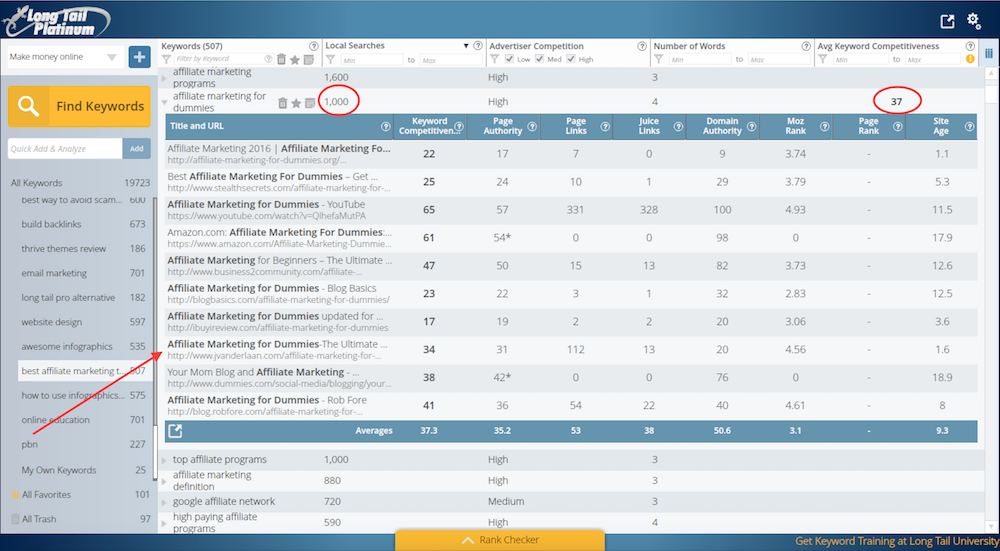This screenshot has height=551, width=1000.
Task: Open the 'Make money online' project dropdown
Action: click(66, 57)
